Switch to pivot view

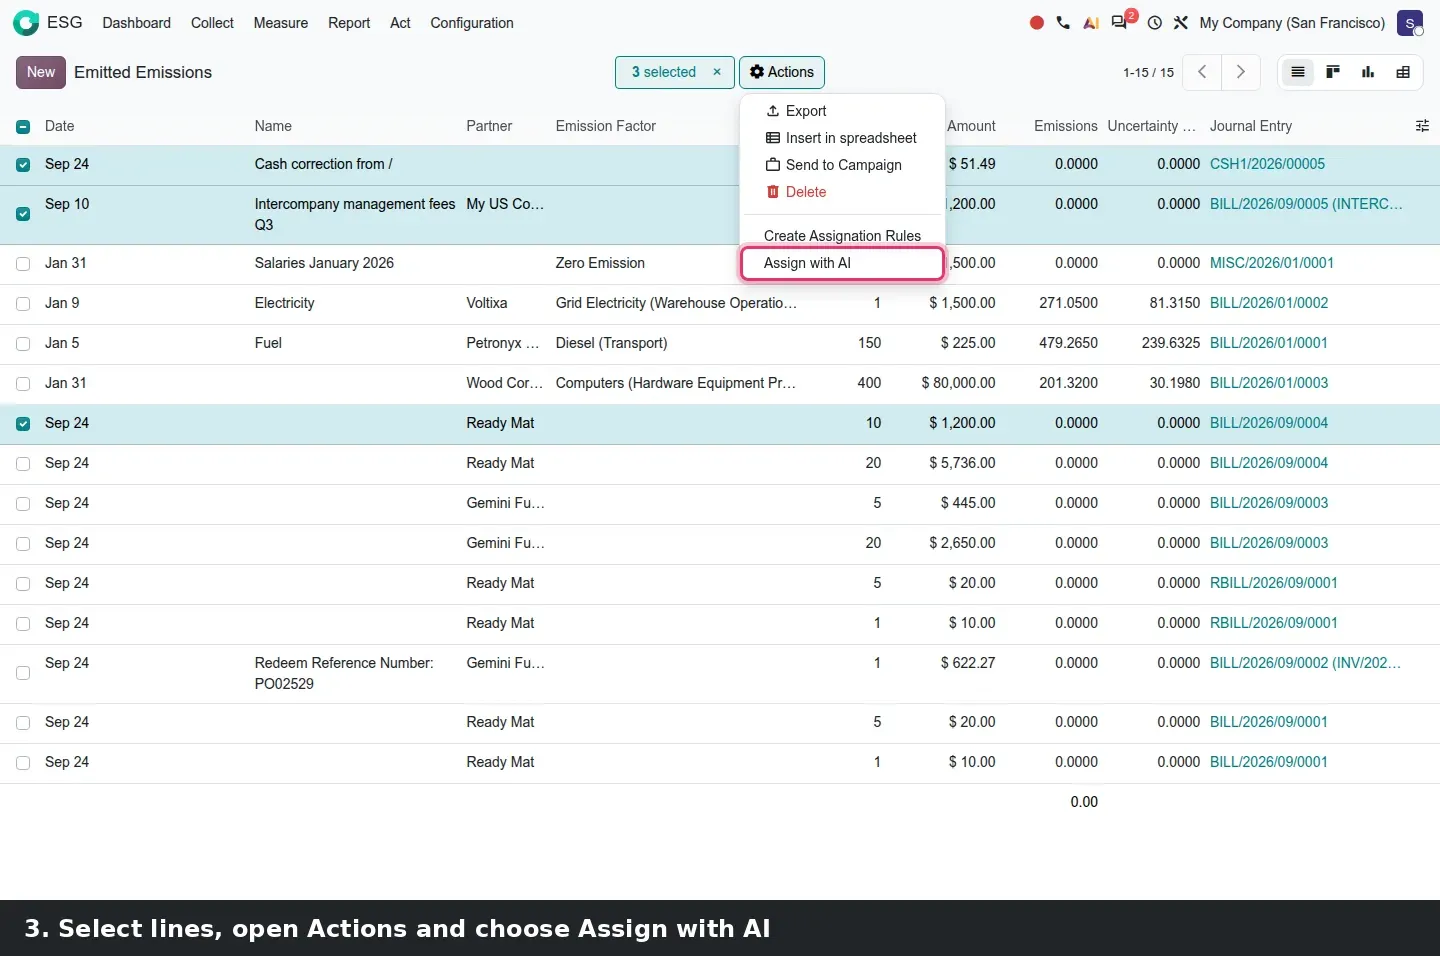1403,72
